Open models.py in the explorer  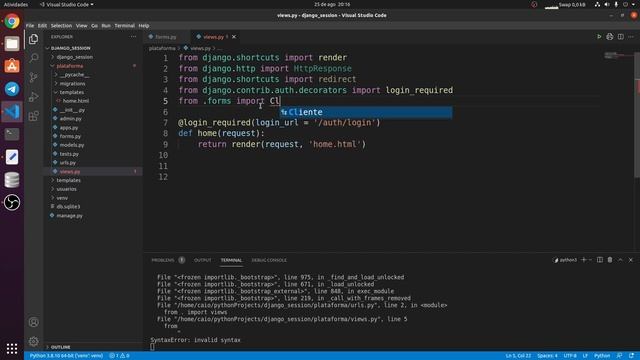pos(72,145)
